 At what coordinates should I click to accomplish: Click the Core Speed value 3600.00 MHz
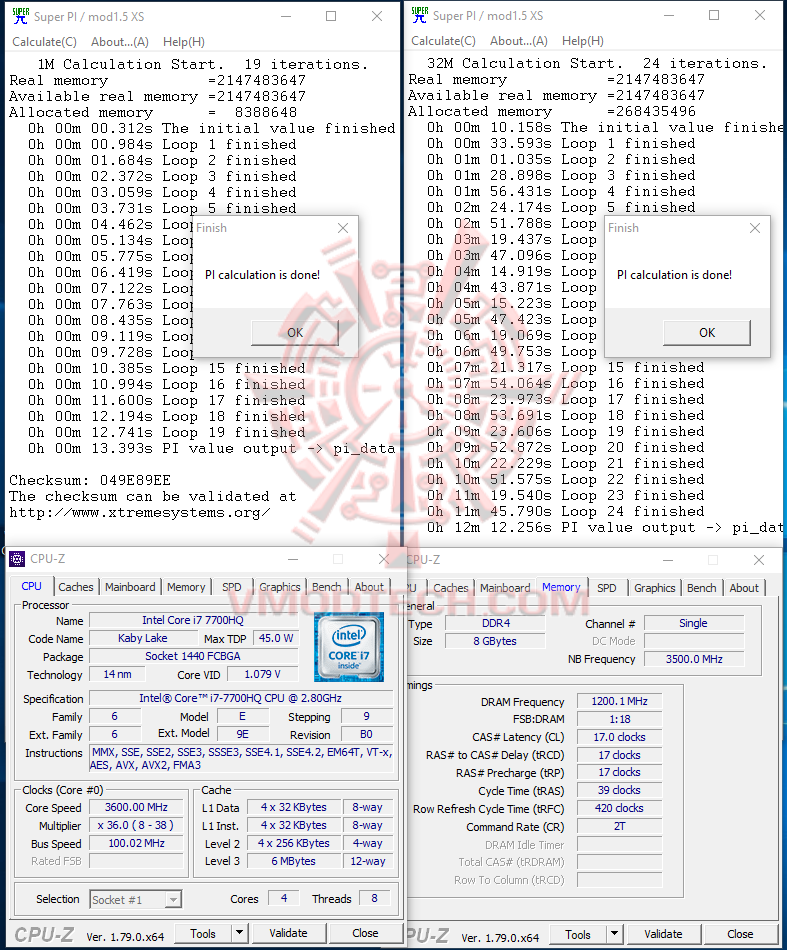tap(136, 807)
